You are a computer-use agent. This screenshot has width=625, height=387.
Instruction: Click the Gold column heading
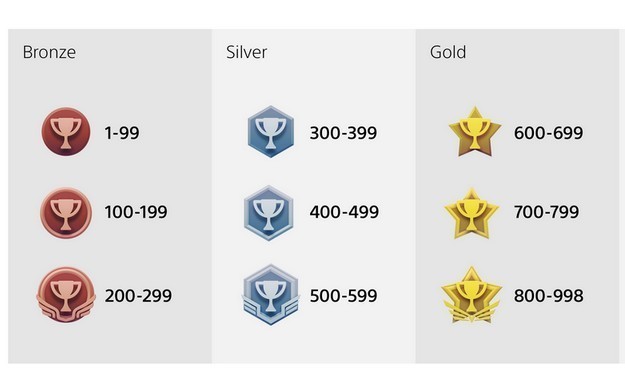tap(448, 52)
